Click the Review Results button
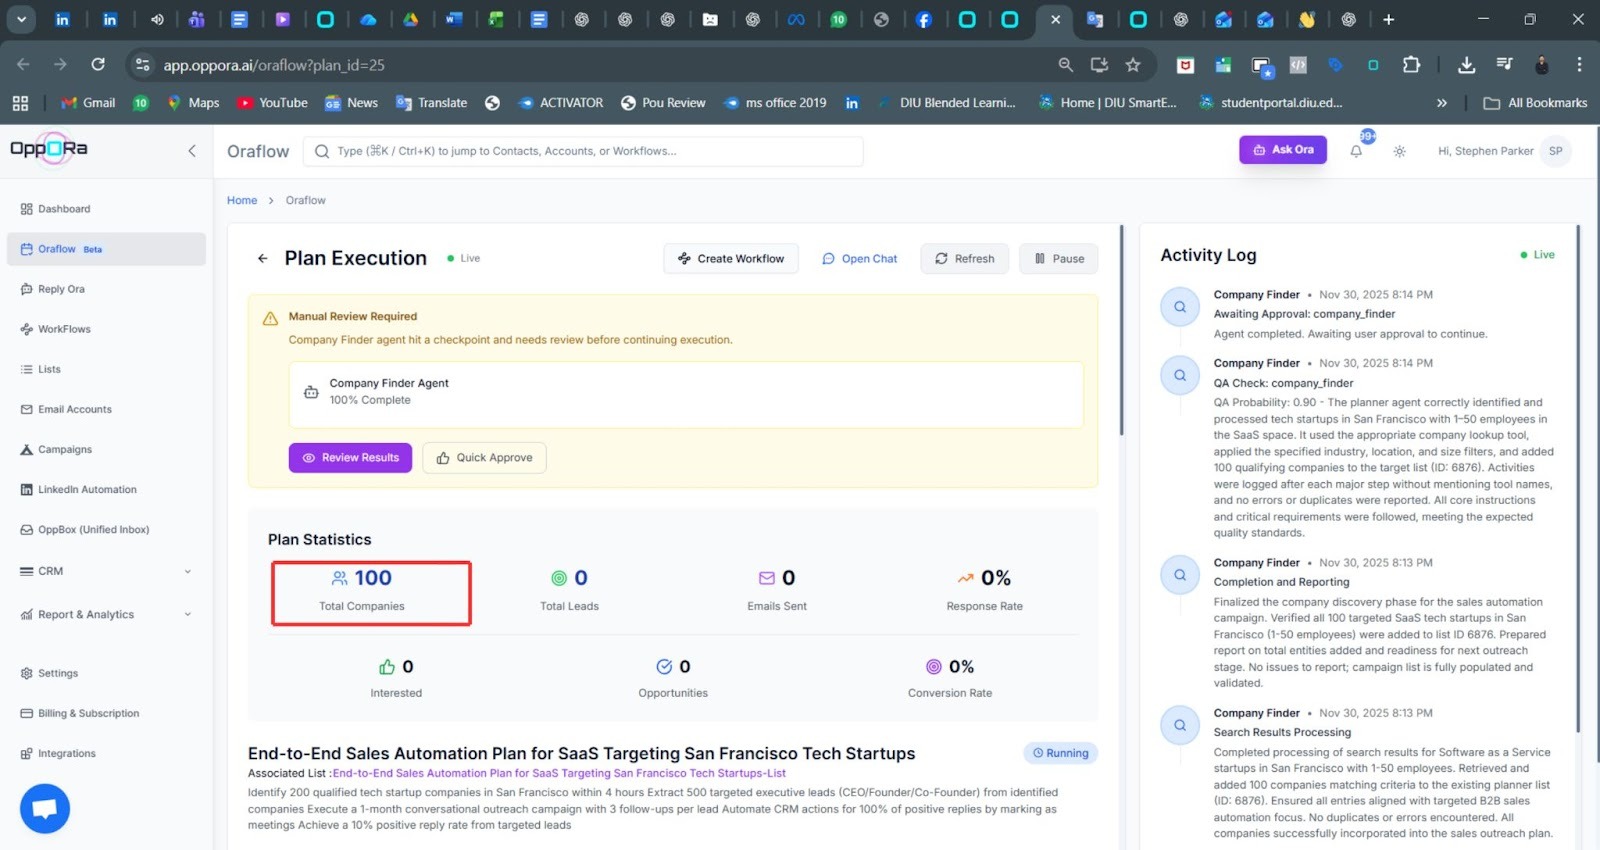Screen dimensions: 1600x850 click(350, 458)
